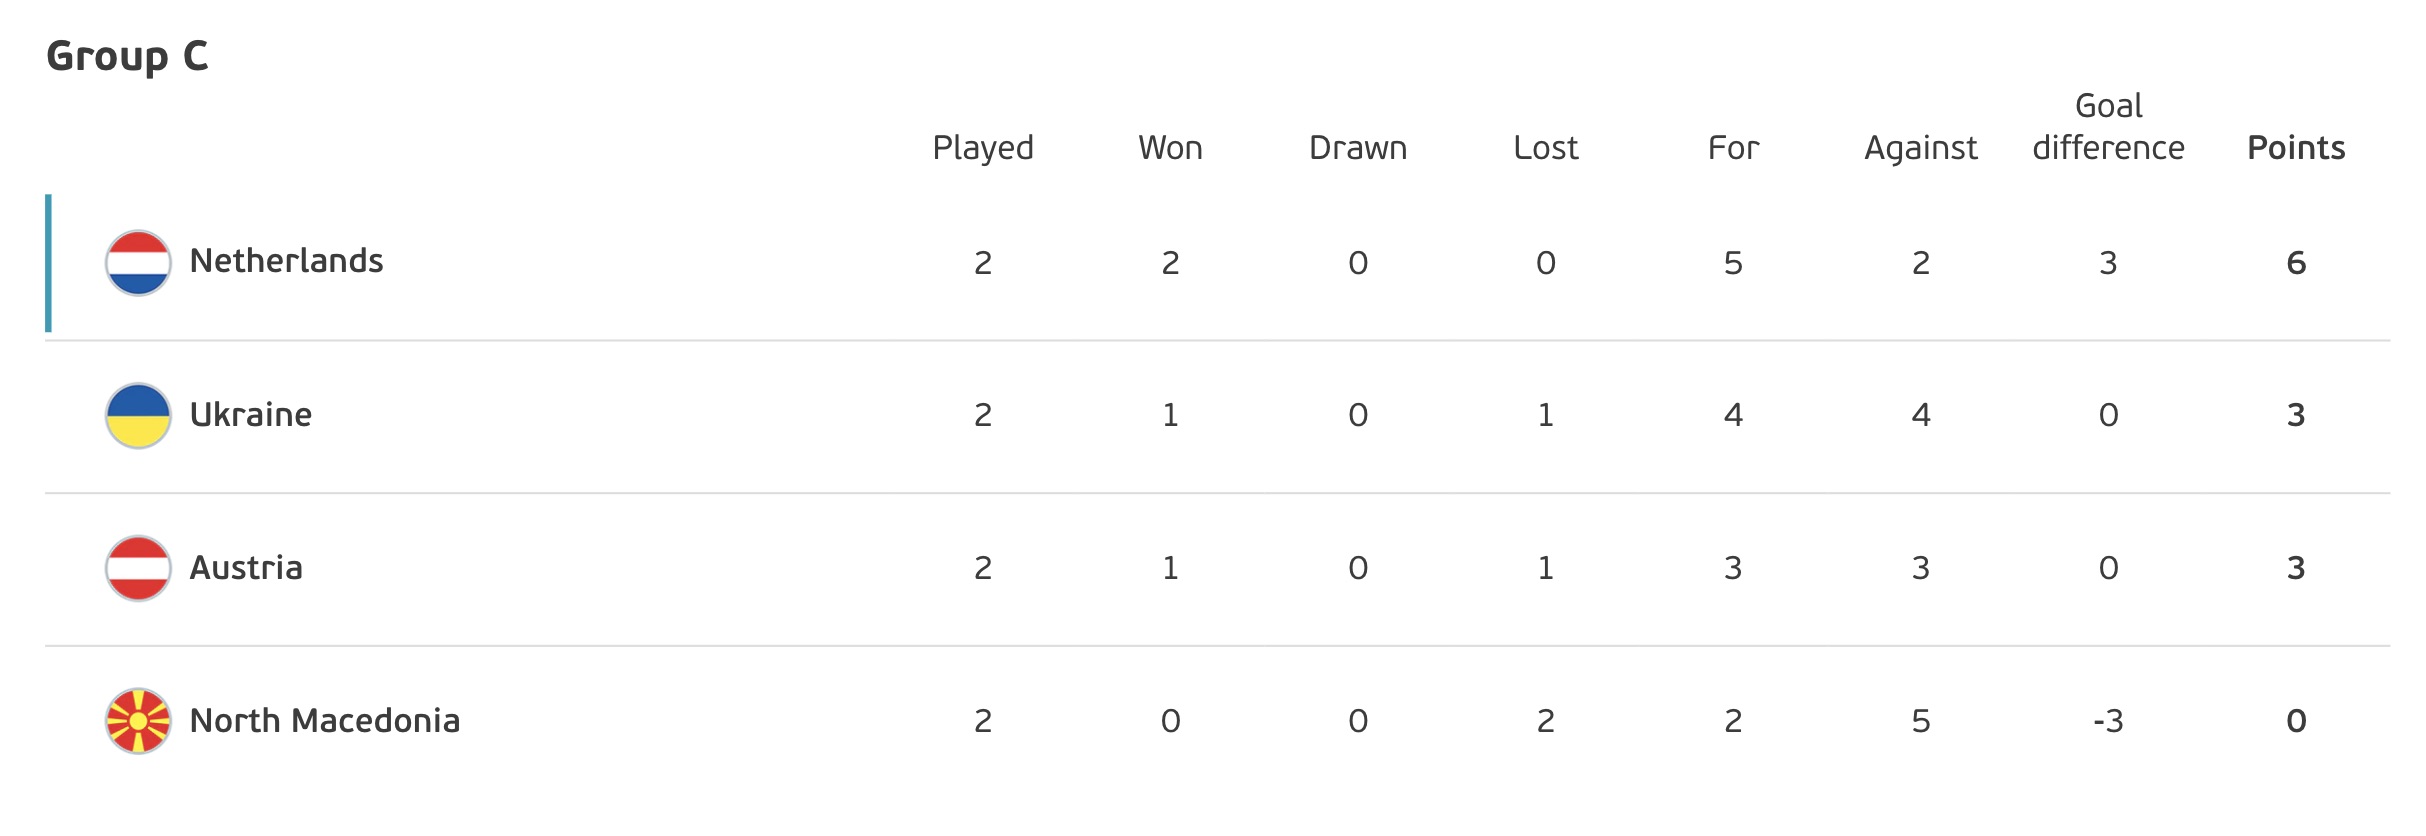This screenshot has height=836, width=2426.
Task: Click the Played column header
Action: tap(983, 148)
